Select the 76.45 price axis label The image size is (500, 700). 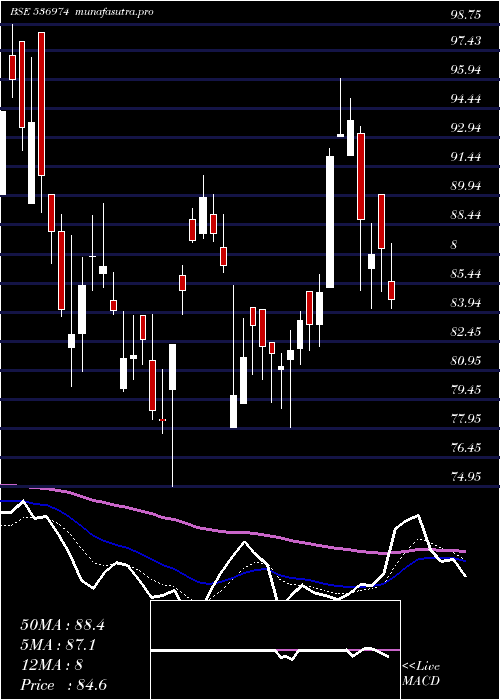point(466,448)
